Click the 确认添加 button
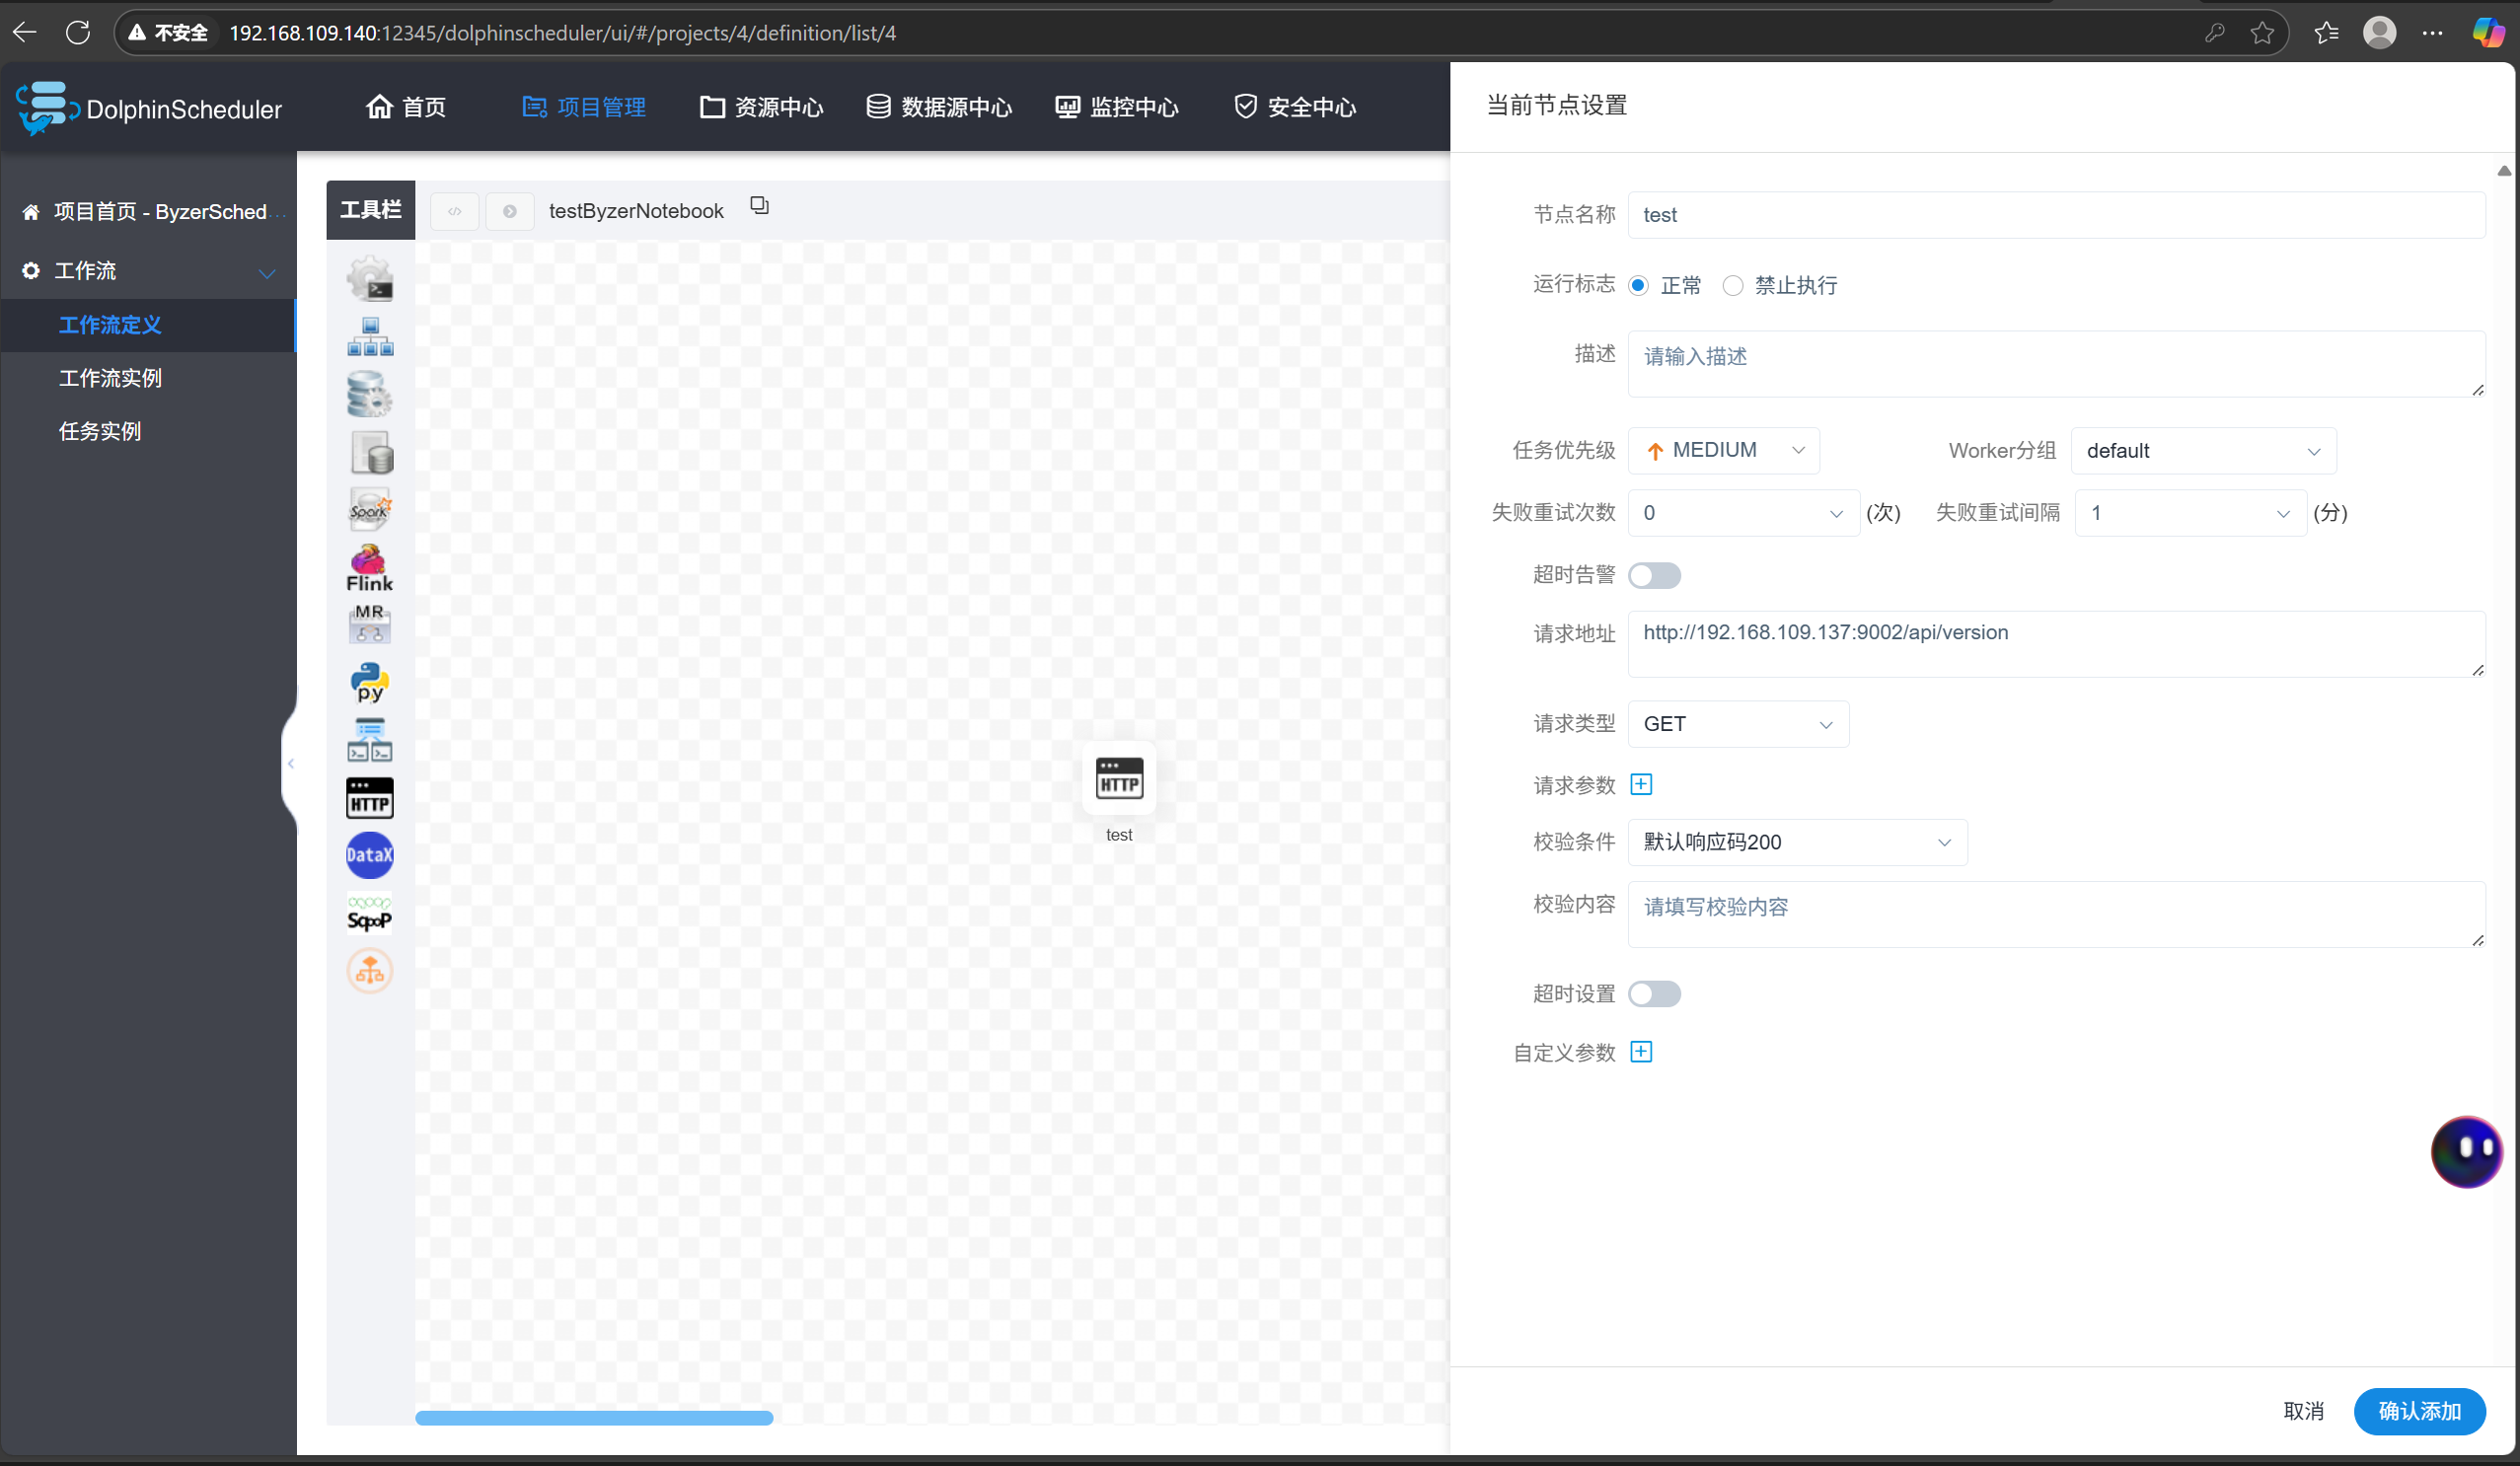The width and height of the screenshot is (2520, 1466). point(2418,1411)
